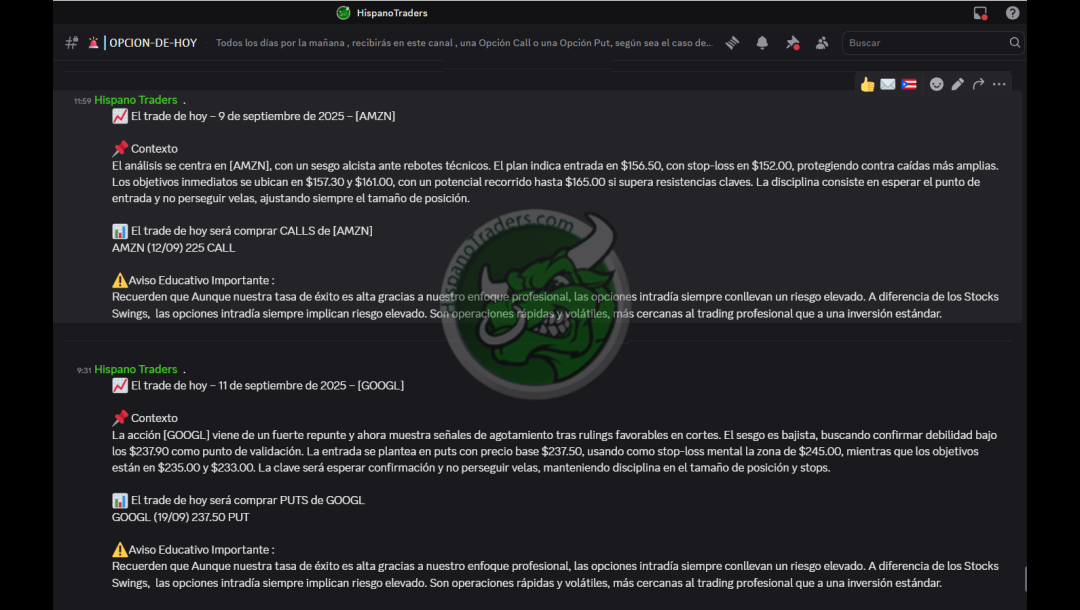The height and width of the screenshot is (610, 1080).
Task: Click 'GOOGL (19/09) 237.50 PUT' line
Action: point(180,517)
